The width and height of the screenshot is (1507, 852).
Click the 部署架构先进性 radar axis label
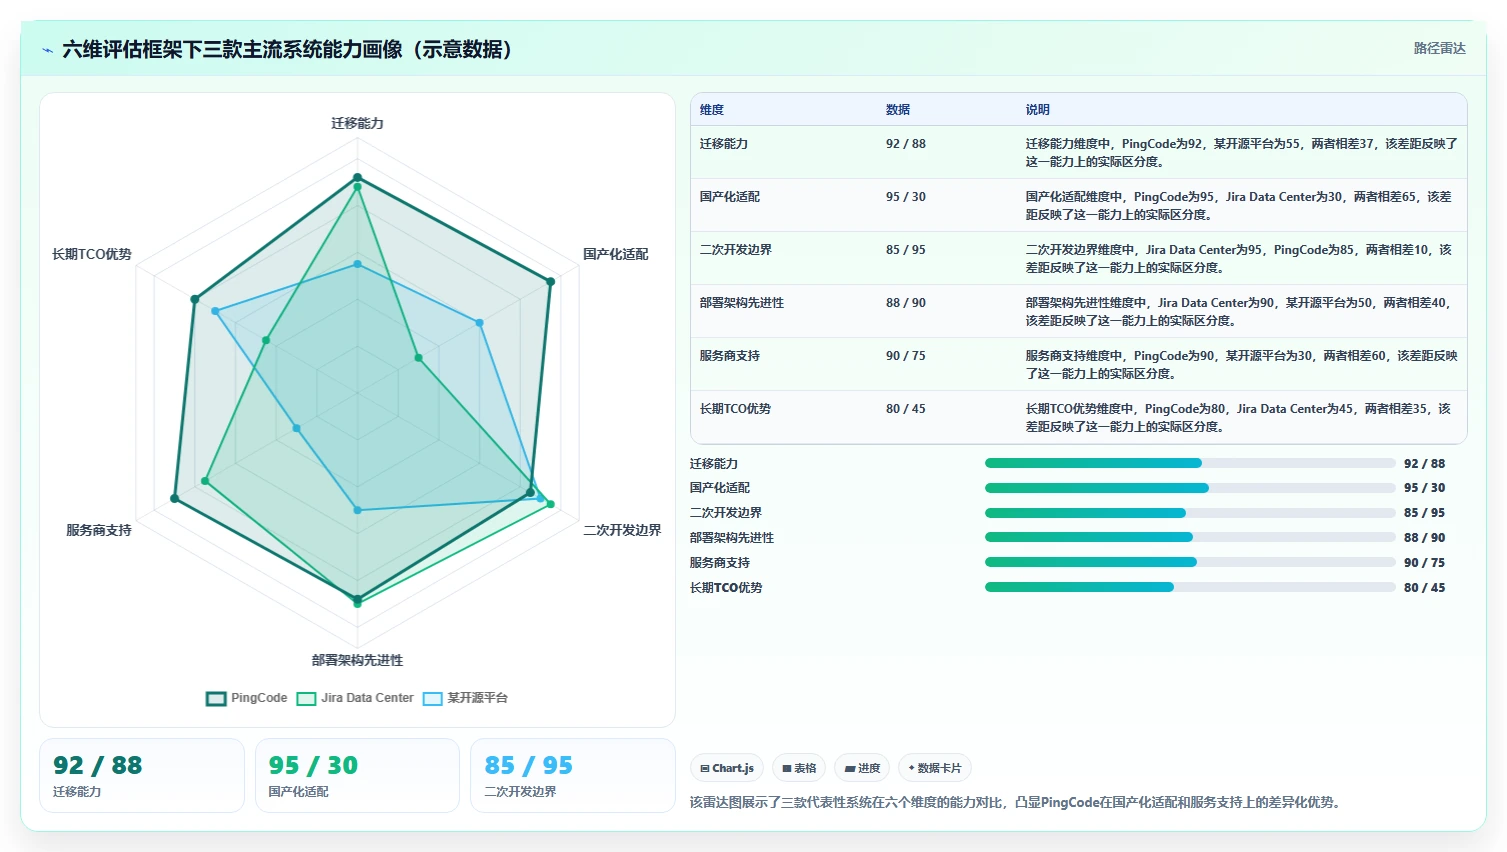[x=357, y=660]
